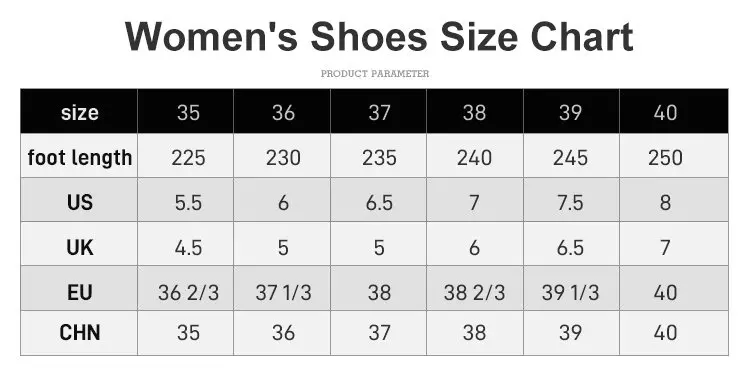Viewport: 750px width, 371px height.
Task: Click foot length value 225
Action: tap(186, 156)
